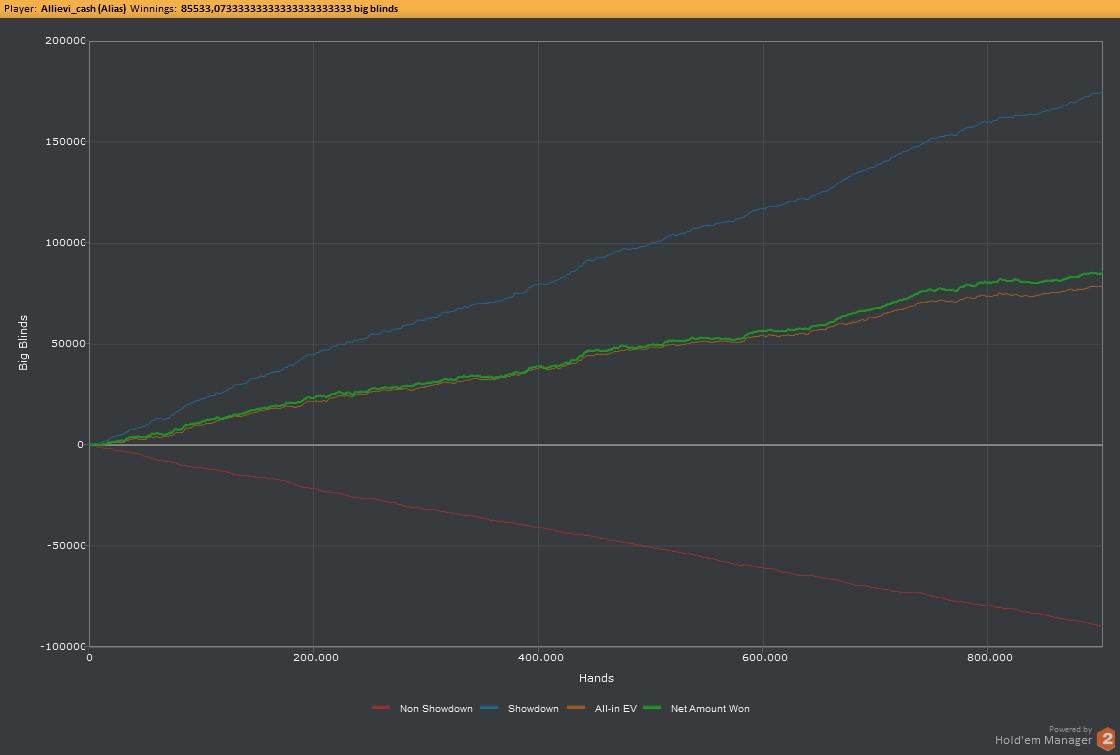
Task: Click the red Non Showdown legend line
Action: tap(380, 708)
